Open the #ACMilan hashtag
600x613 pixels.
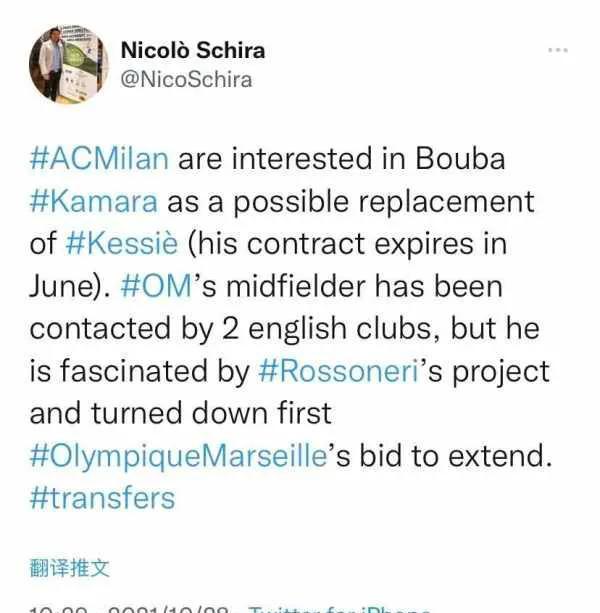99,159
